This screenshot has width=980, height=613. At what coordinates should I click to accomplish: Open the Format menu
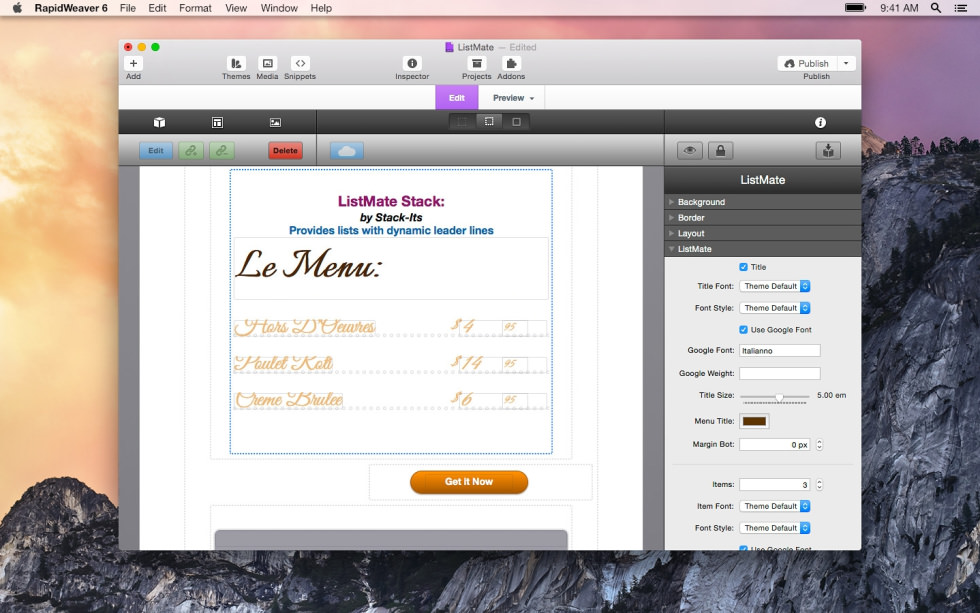pyautogui.click(x=195, y=8)
